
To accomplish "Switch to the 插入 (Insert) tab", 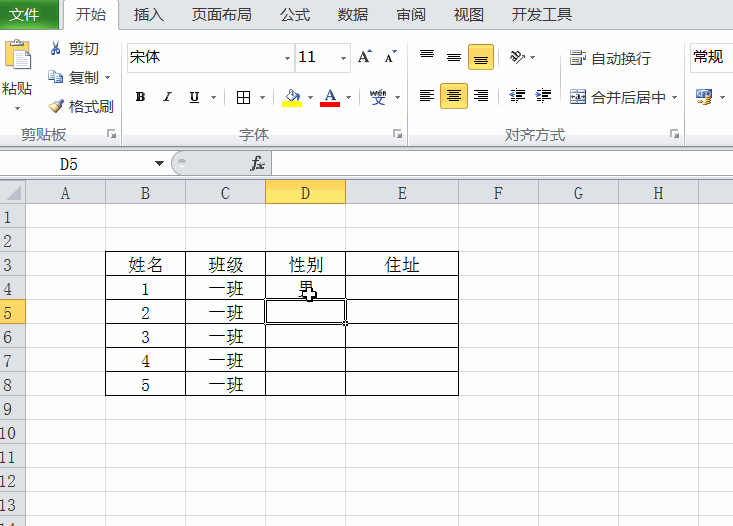I will tap(148, 14).
